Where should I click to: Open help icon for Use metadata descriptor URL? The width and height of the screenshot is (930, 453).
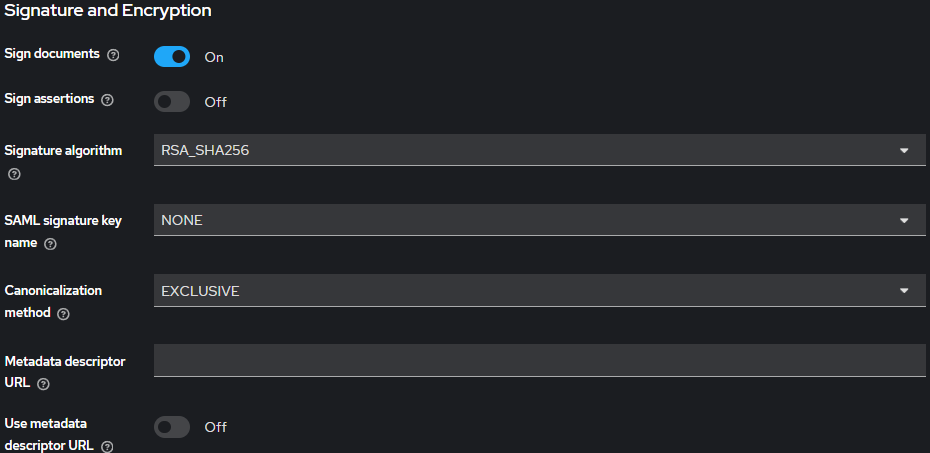coord(107,446)
